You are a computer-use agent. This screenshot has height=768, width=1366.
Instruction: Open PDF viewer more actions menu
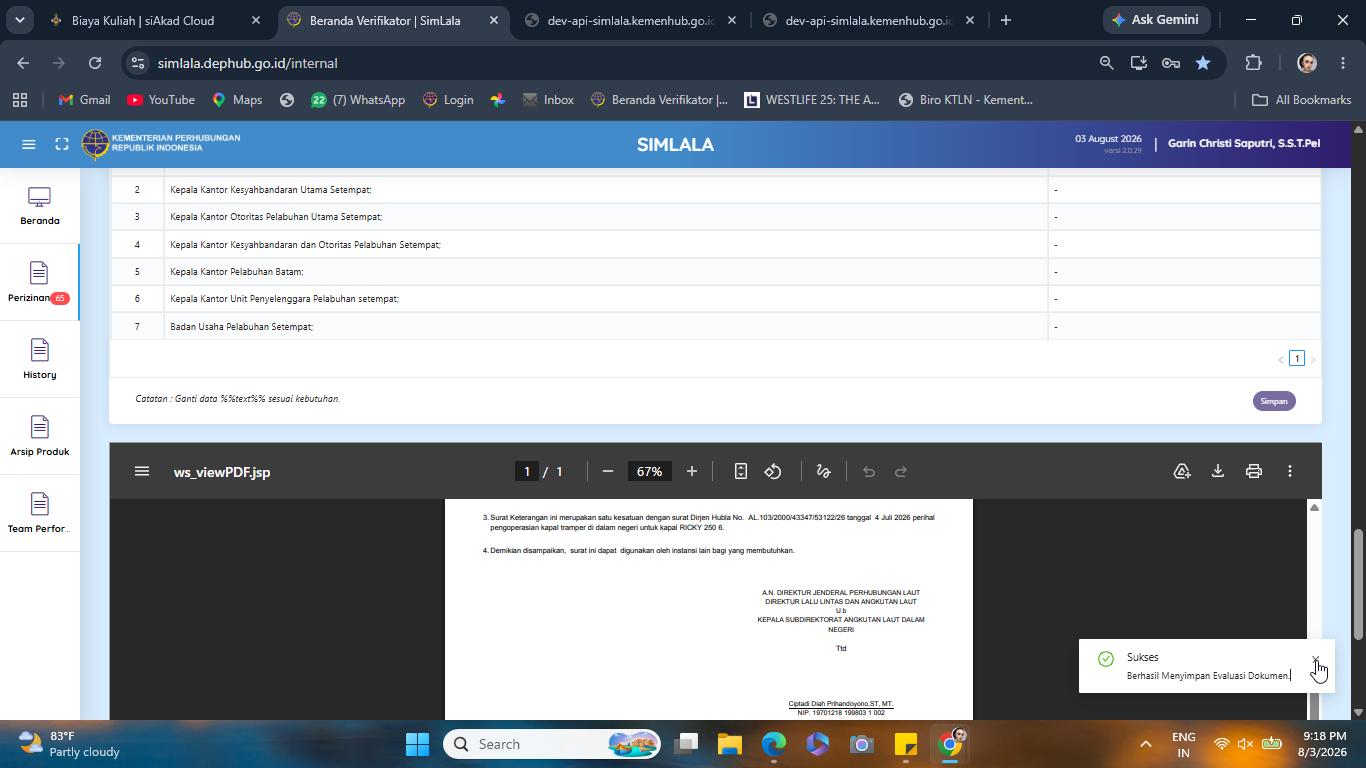[x=1289, y=471]
